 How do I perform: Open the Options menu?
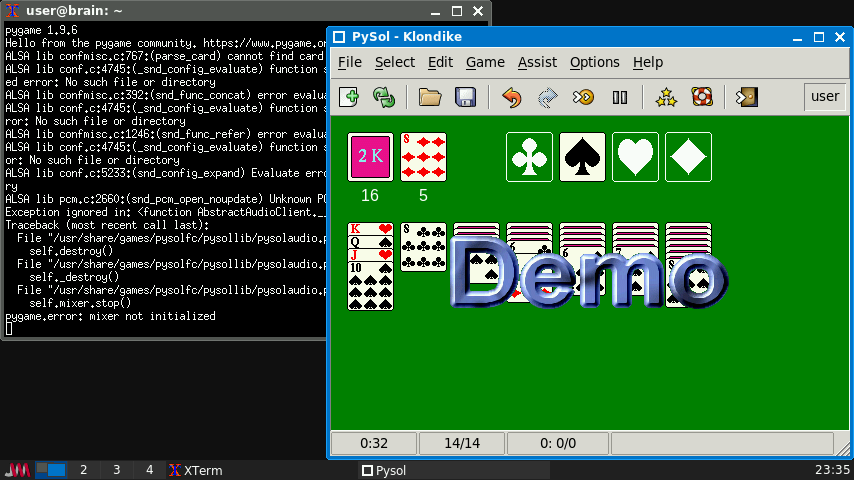595,62
